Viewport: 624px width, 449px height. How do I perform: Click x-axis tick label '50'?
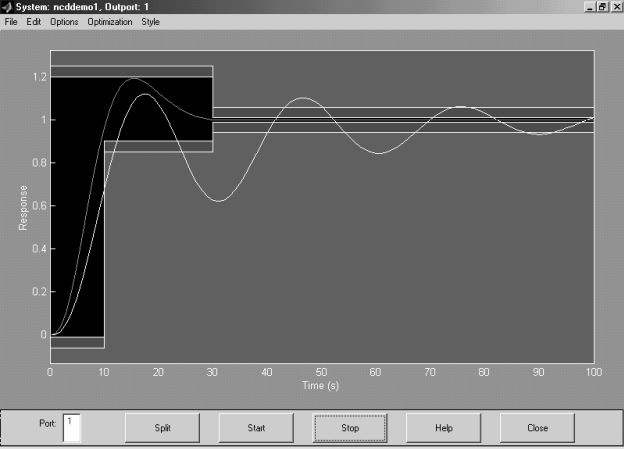[321, 372]
